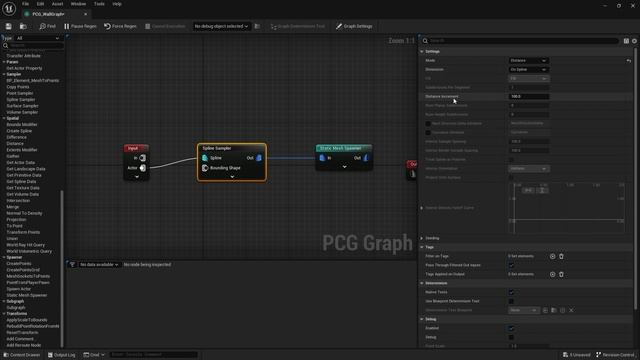Toggle the Native Tests checkbox
Viewport: 640px width, 360px height.
point(511,292)
